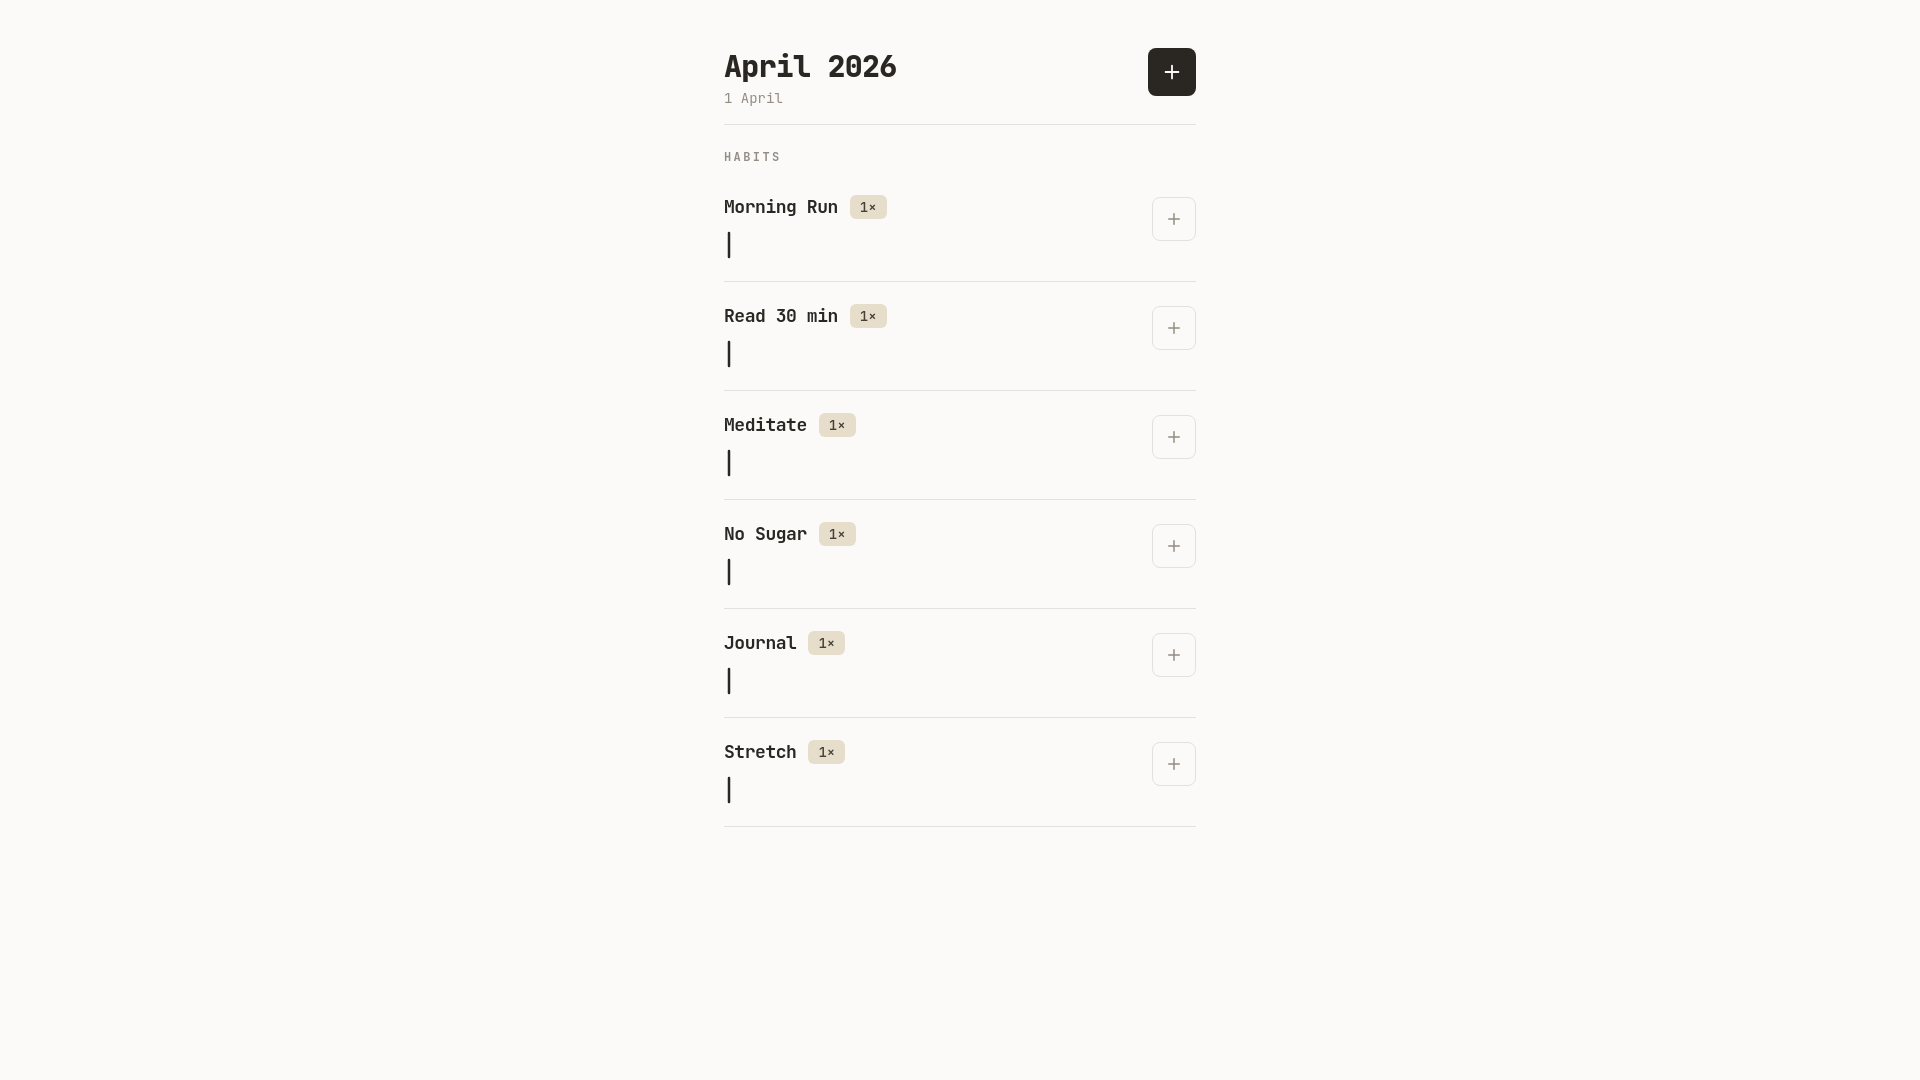Select the 1× badge next to Meditate
The width and height of the screenshot is (1920, 1080).
[837, 425]
